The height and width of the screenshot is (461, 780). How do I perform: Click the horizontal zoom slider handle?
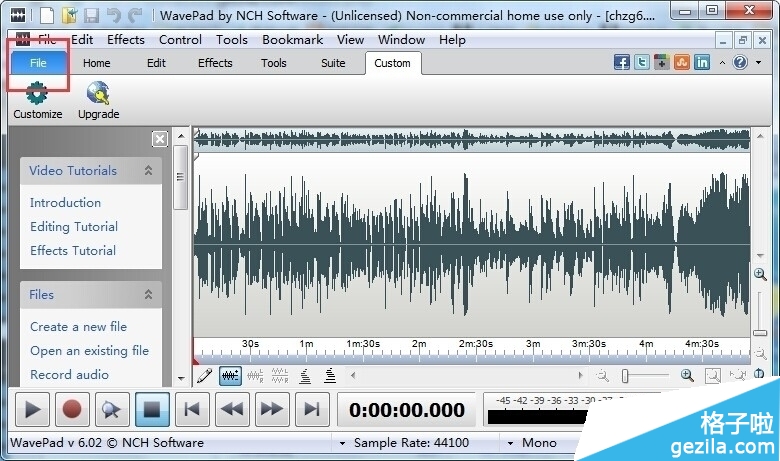pyautogui.click(x=625, y=376)
